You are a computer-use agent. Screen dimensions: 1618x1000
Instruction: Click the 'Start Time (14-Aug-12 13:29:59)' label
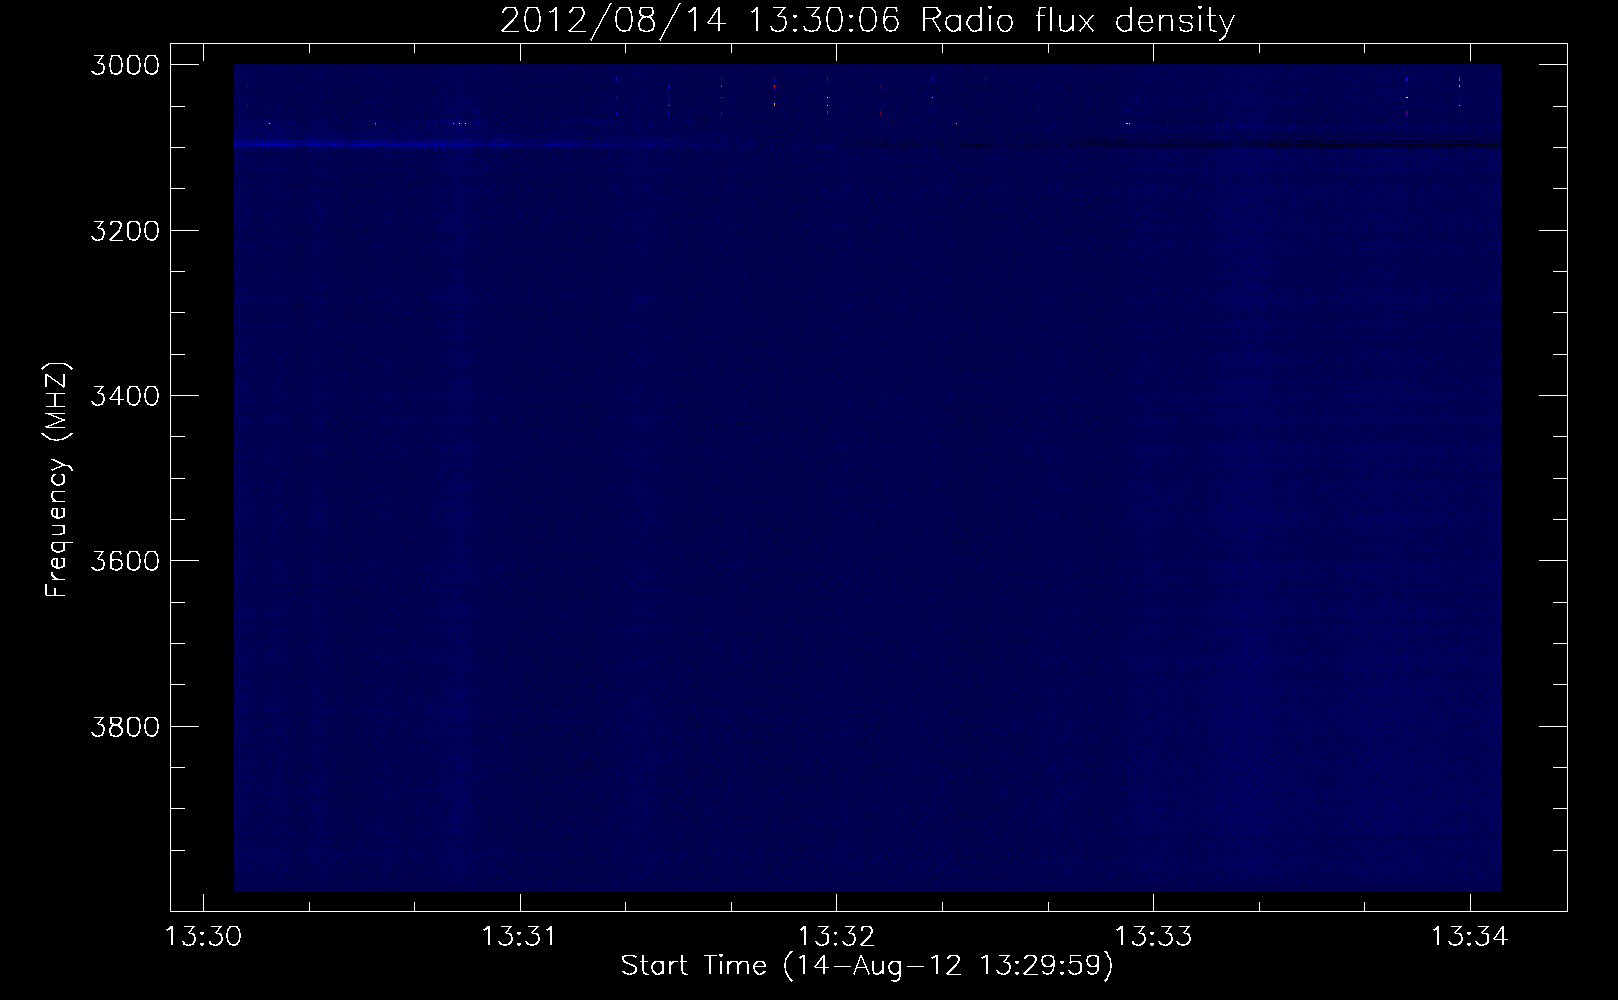[x=867, y=967]
